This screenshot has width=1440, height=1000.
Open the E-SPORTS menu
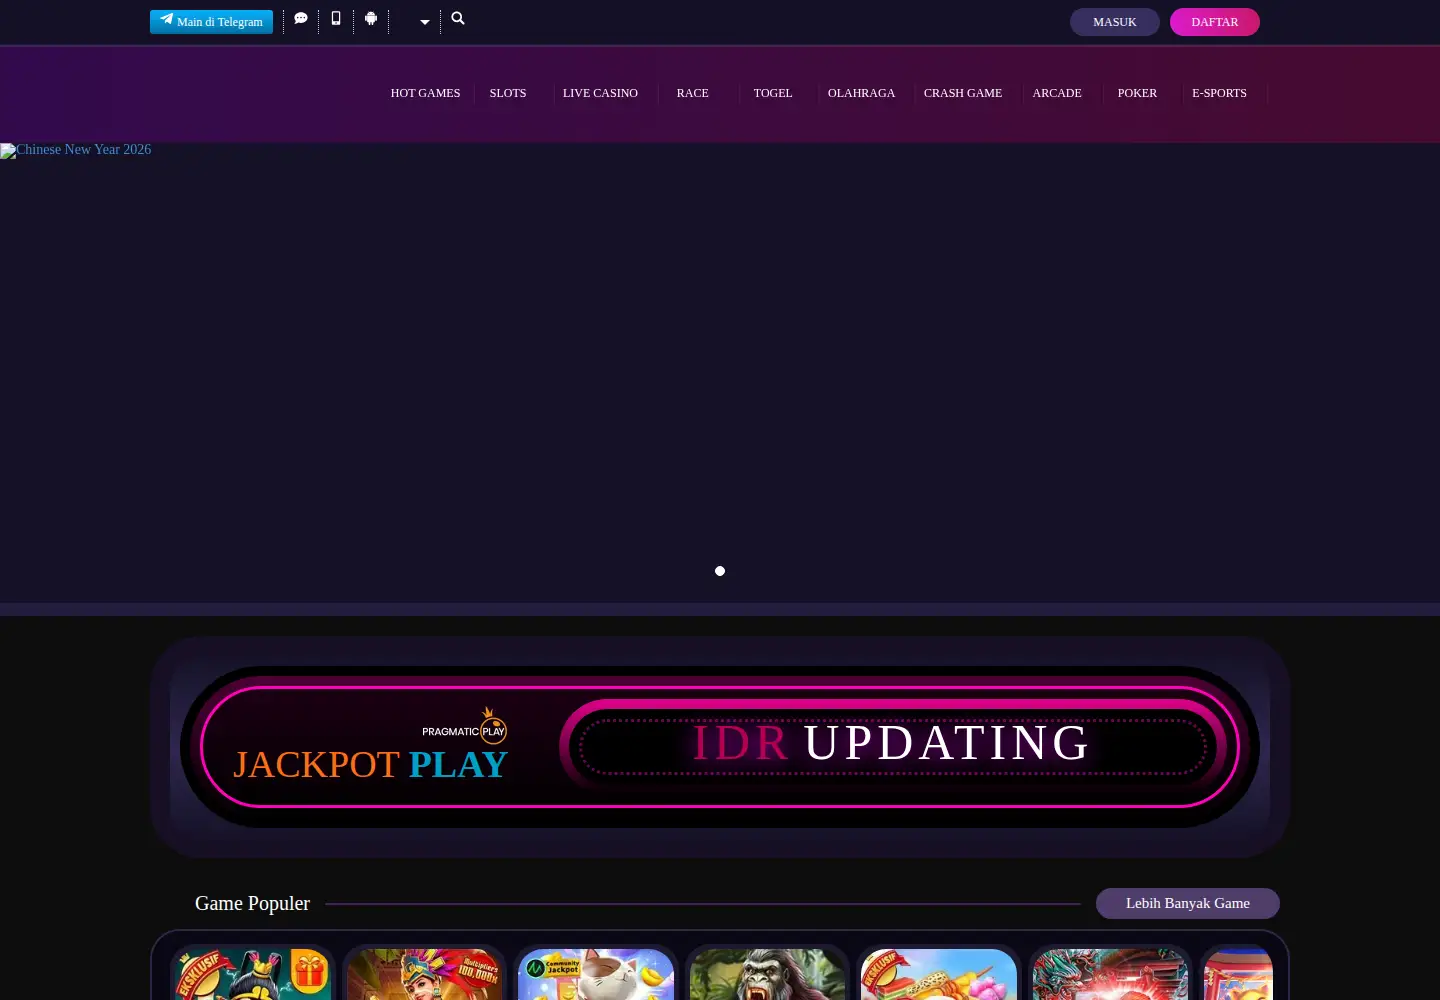coord(1219,93)
